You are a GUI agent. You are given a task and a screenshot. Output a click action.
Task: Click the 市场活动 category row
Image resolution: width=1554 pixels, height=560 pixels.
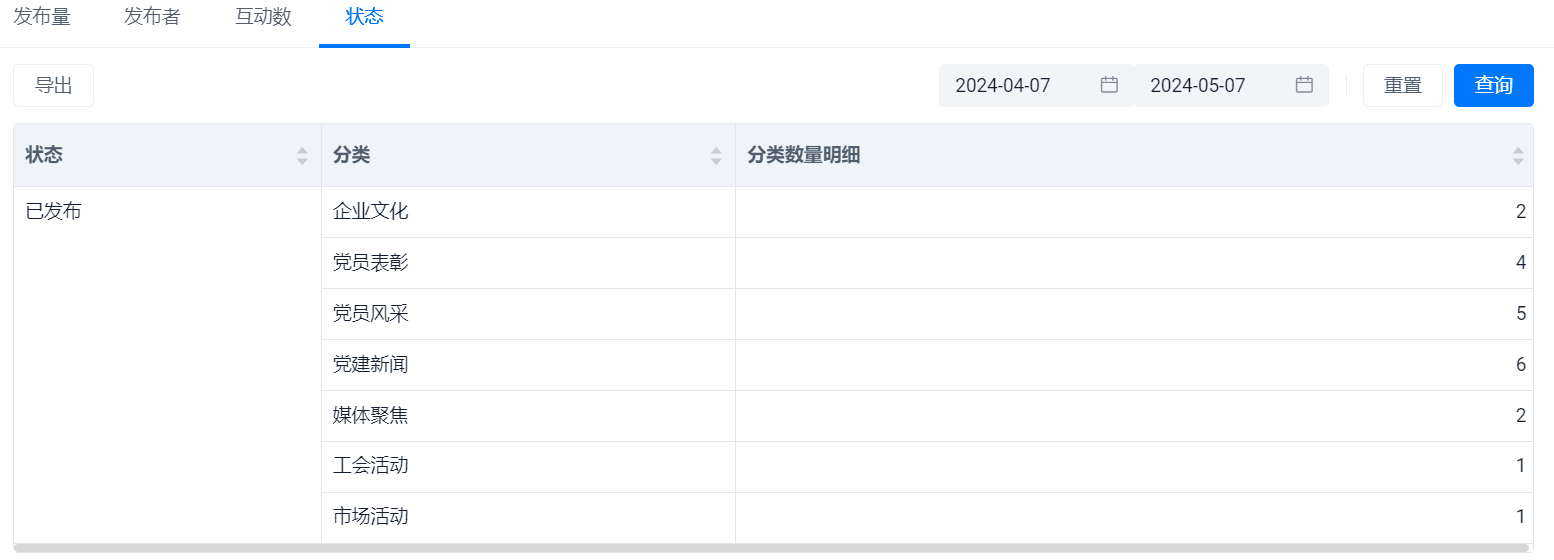point(927,517)
